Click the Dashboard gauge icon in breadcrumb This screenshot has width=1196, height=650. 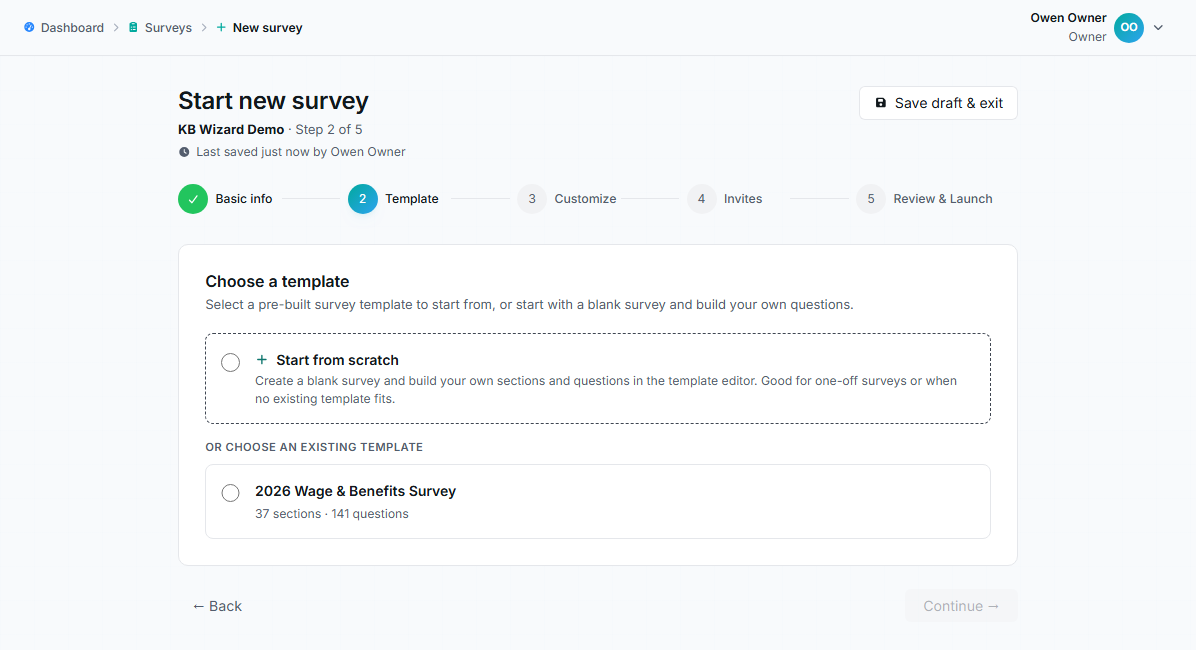point(29,27)
